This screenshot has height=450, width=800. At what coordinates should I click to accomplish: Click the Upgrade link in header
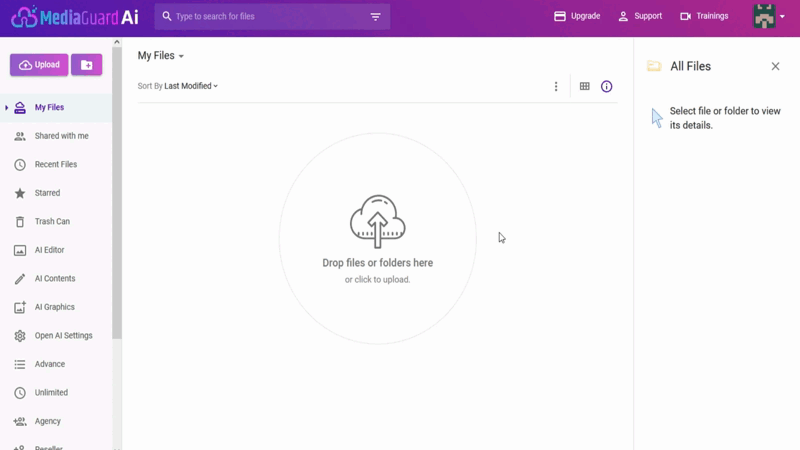coord(577,16)
